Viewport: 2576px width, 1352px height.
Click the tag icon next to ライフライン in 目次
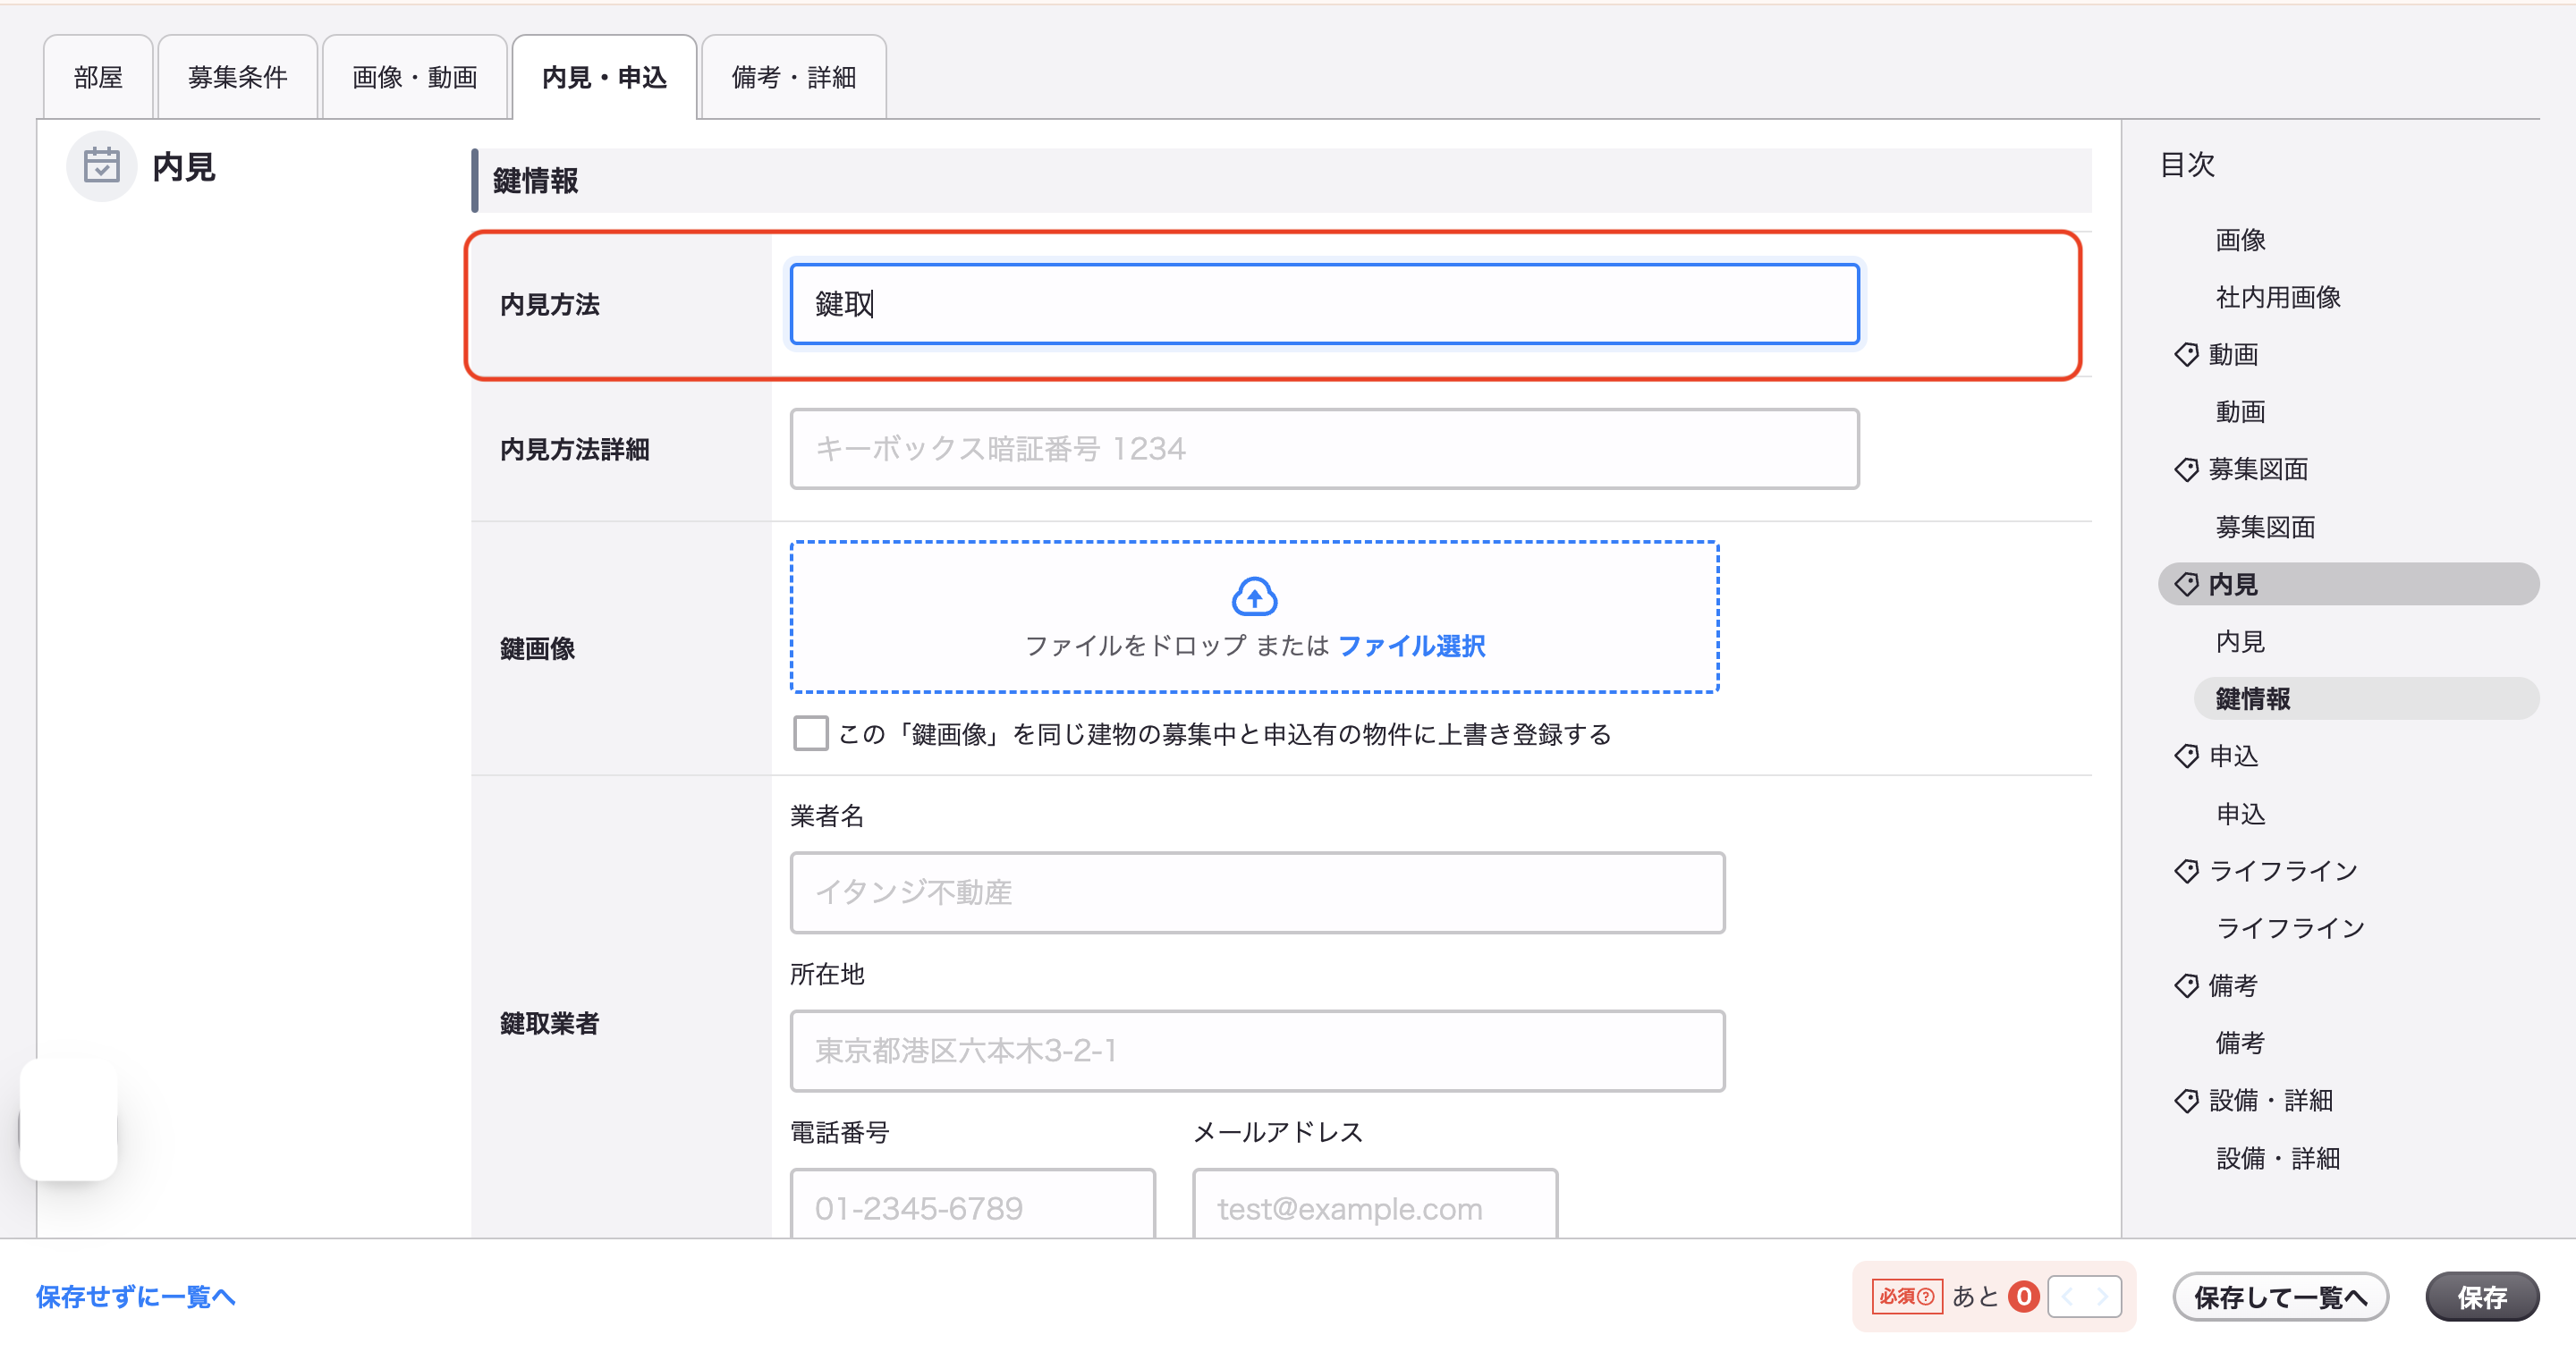coord(2186,871)
